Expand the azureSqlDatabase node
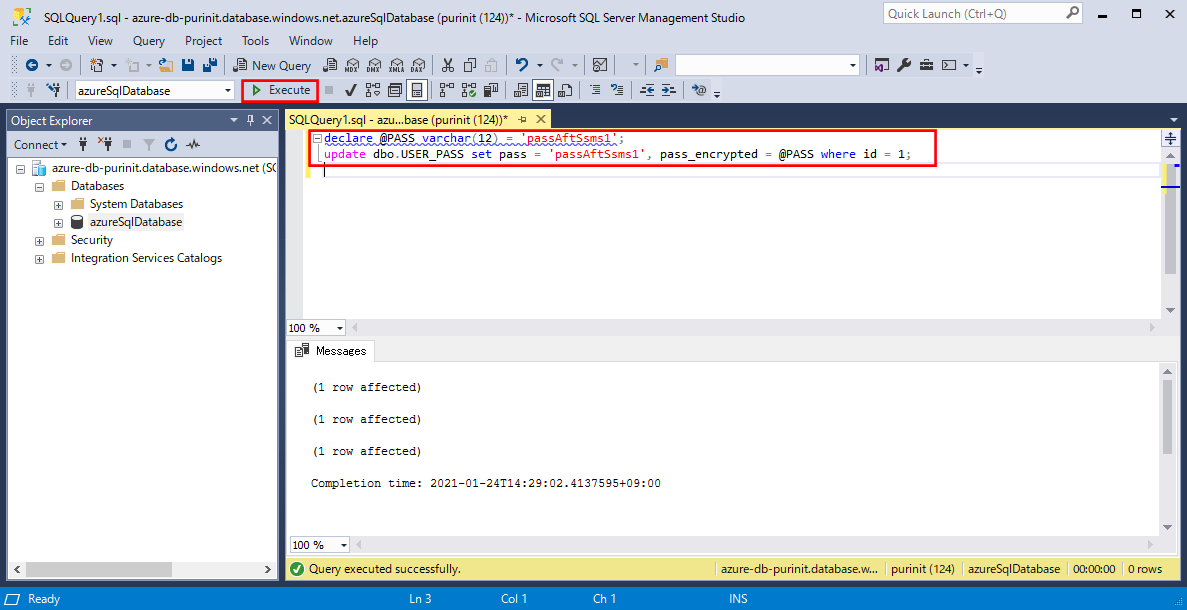Screen dimensions: 1187x610 tap(58, 223)
